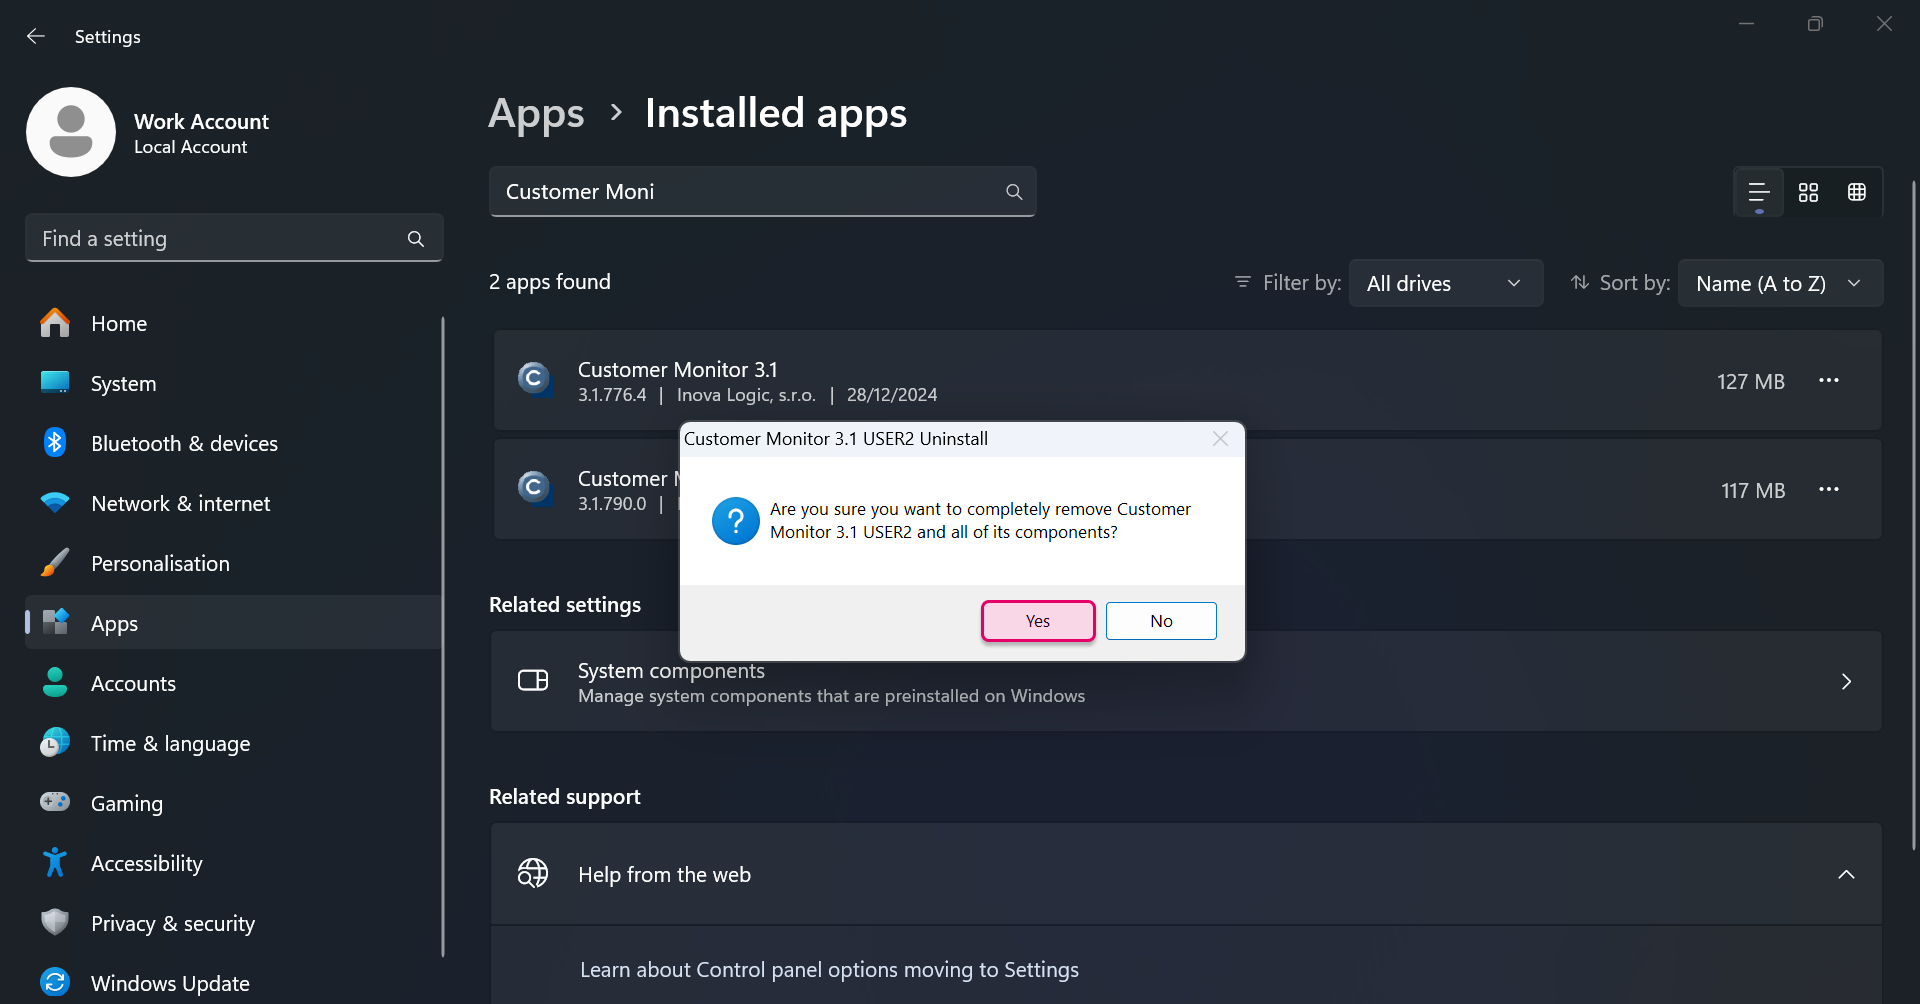This screenshot has width=1920, height=1004.
Task: Open more options for the 127 MB app
Action: (1829, 381)
